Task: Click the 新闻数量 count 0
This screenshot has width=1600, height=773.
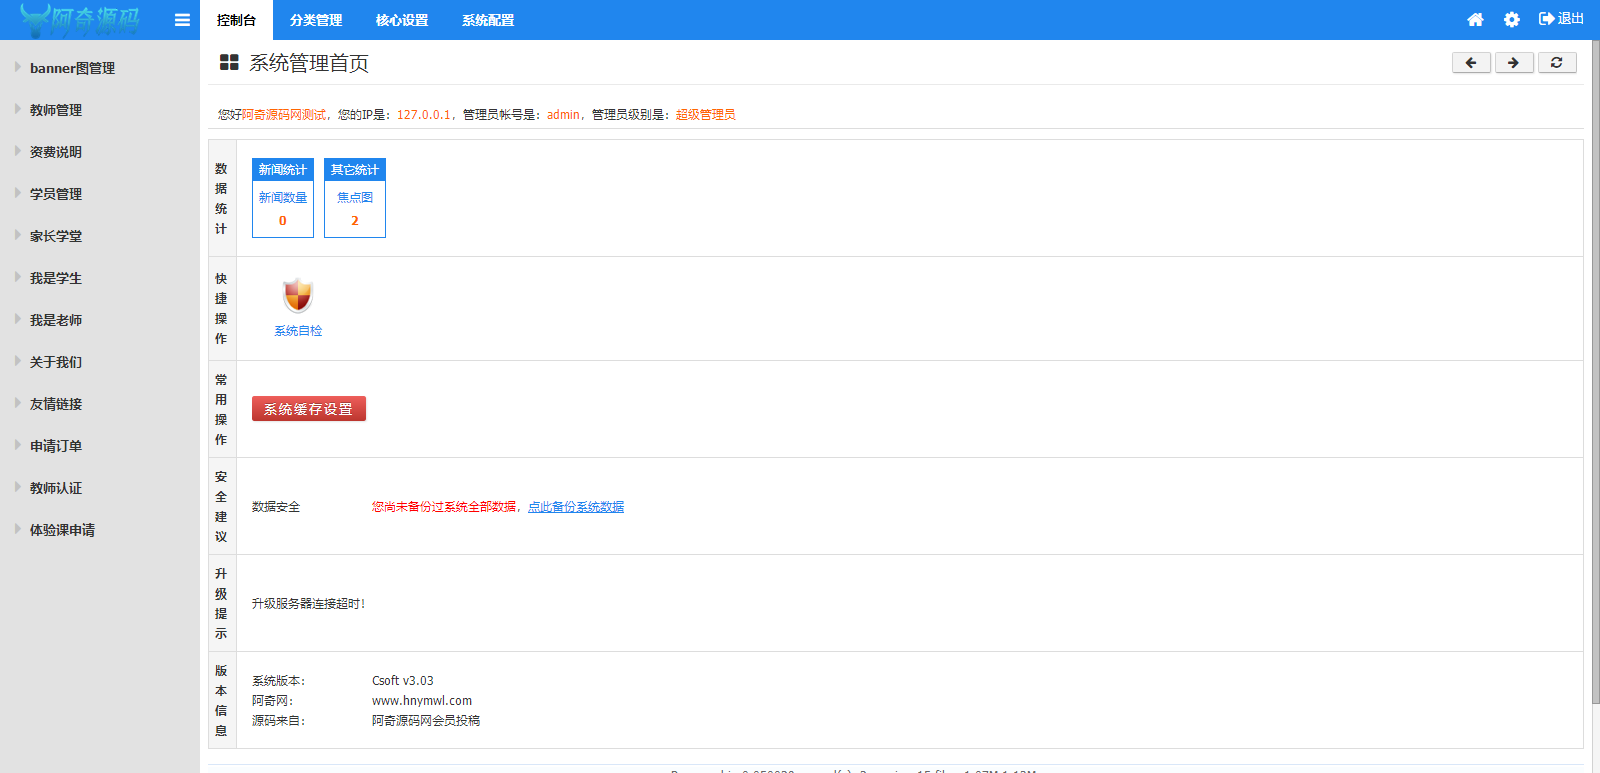Action: (x=283, y=221)
